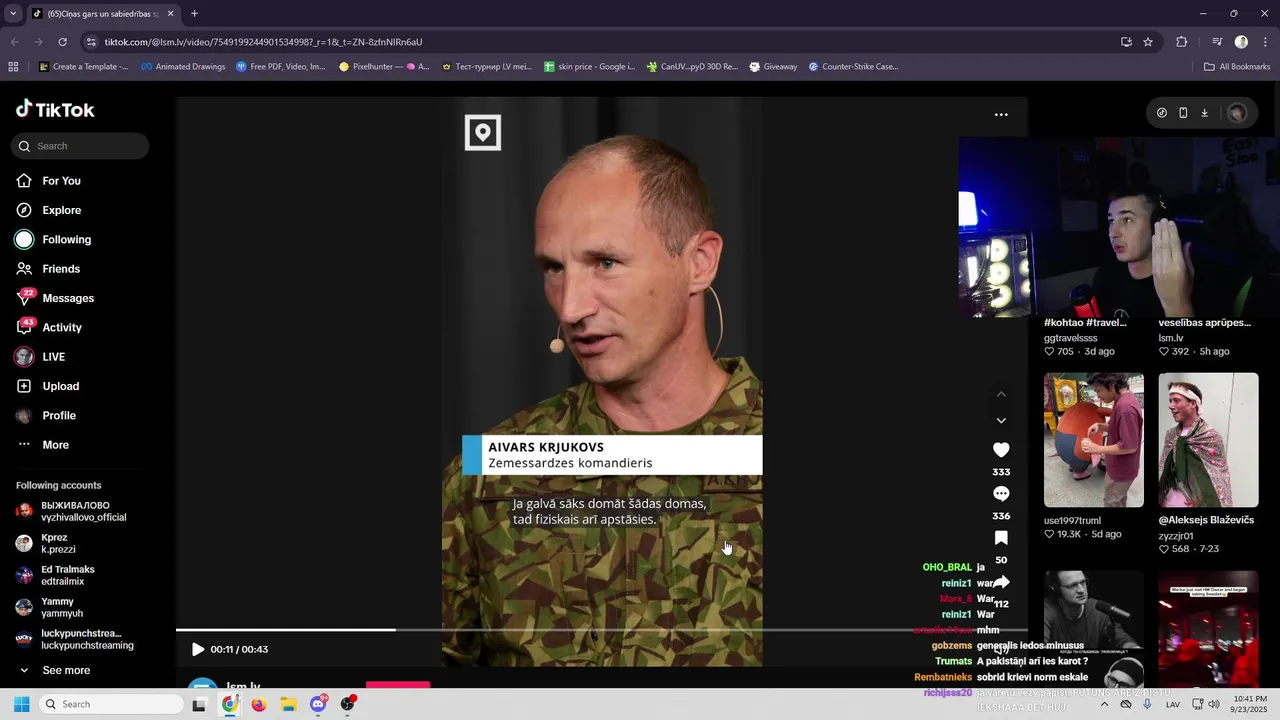Open the coin icon in top bar
The image size is (1280, 720).
click(1161, 113)
